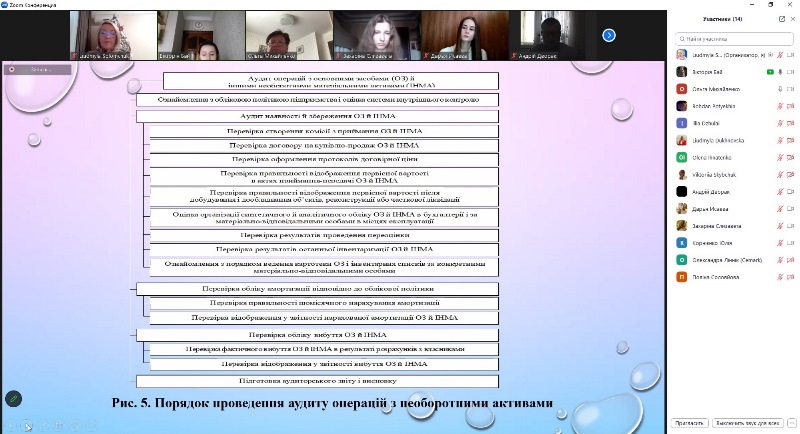
Task: Select avatar of Поліна Соловйова in list
Action: pyautogui.click(x=682, y=277)
